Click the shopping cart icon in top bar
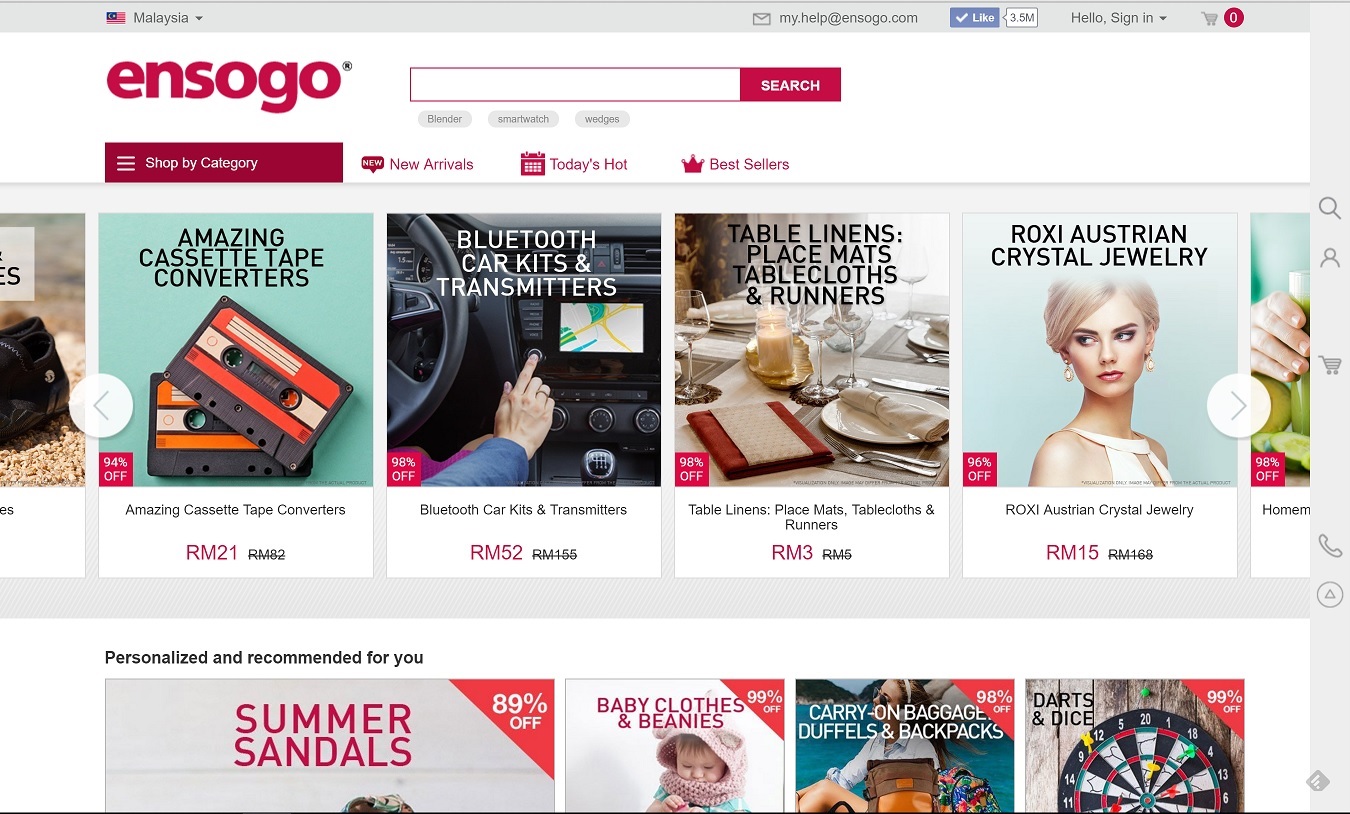Screen dimensions: 1350x814 1209,18
